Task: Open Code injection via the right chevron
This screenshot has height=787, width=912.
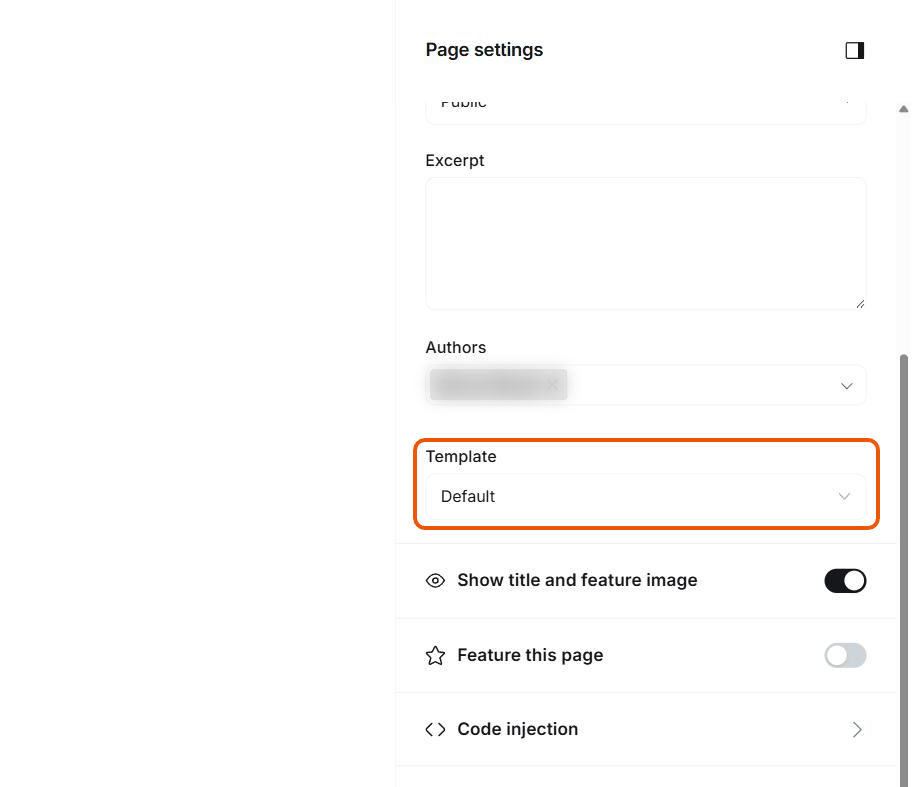Action: click(857, 729)
